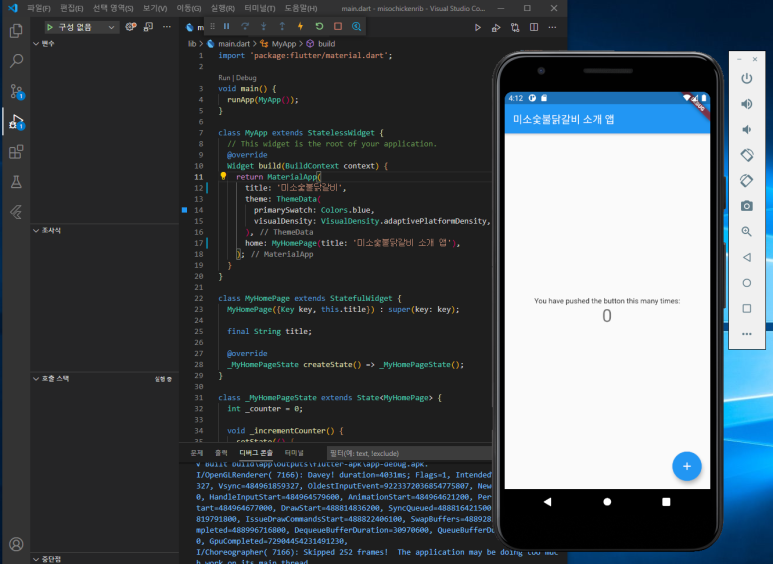Open the Search view in activity bar

tap(16, 61)
